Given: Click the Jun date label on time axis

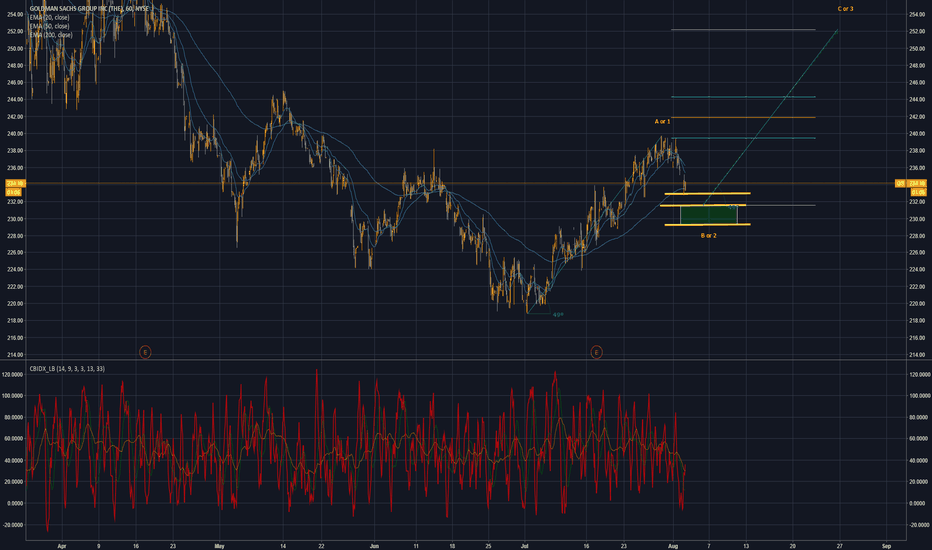Looking at the screenshot, I should 374,546.
